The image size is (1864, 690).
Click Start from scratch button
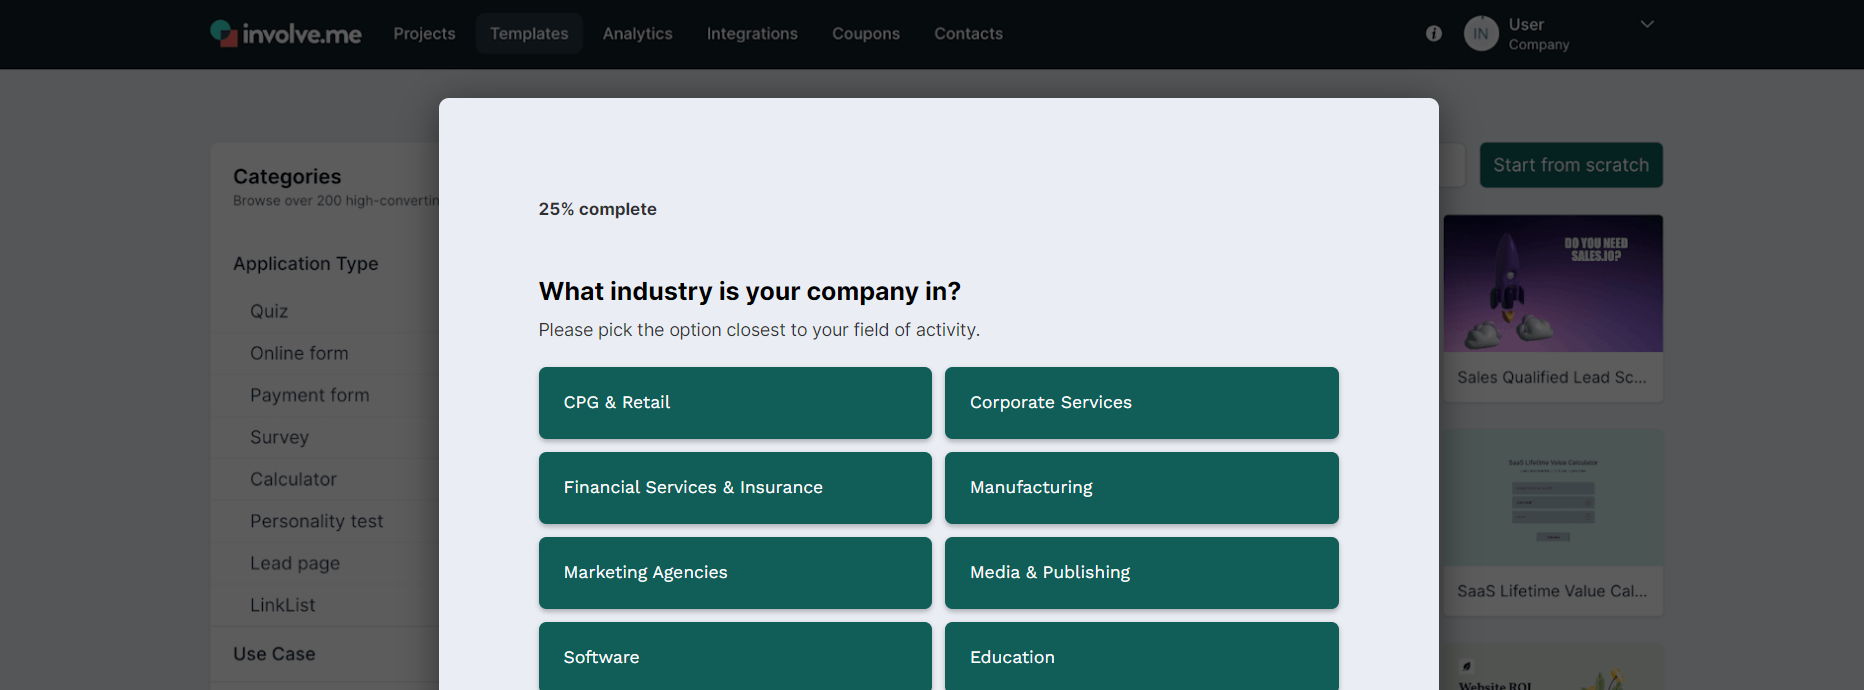[x=1571, y=165]
